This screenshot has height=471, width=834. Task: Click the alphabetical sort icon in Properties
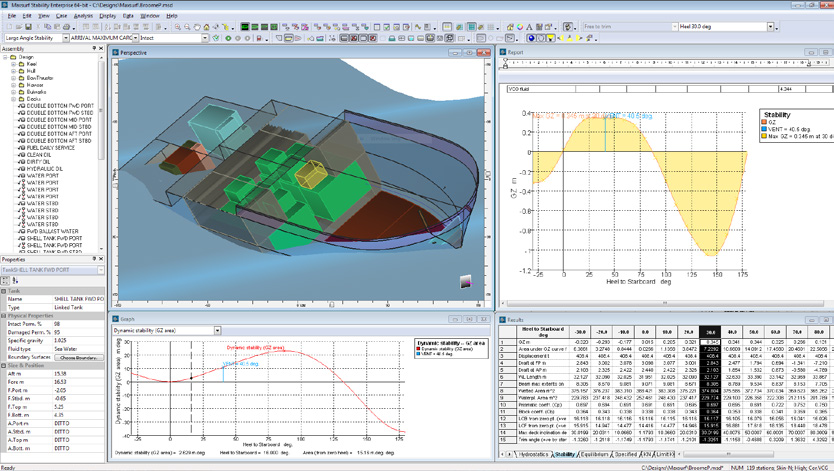(x=15, y=280)
